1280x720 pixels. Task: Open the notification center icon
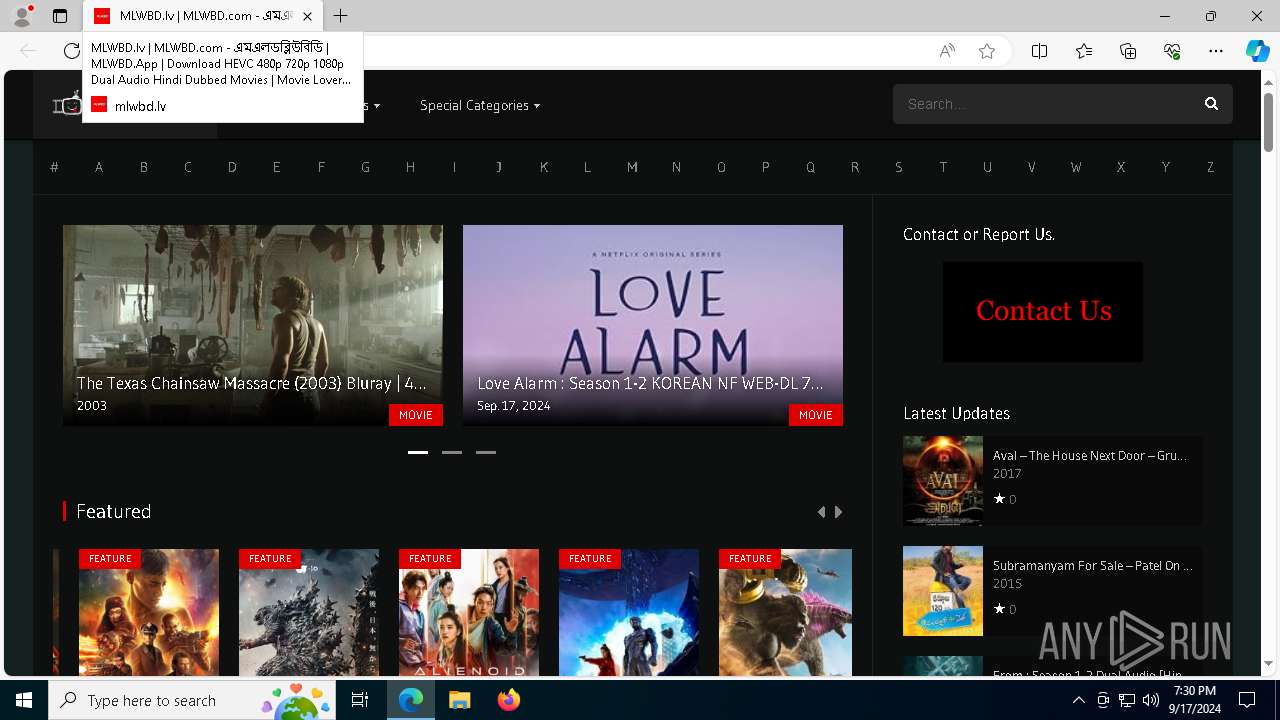[1247, 700]
